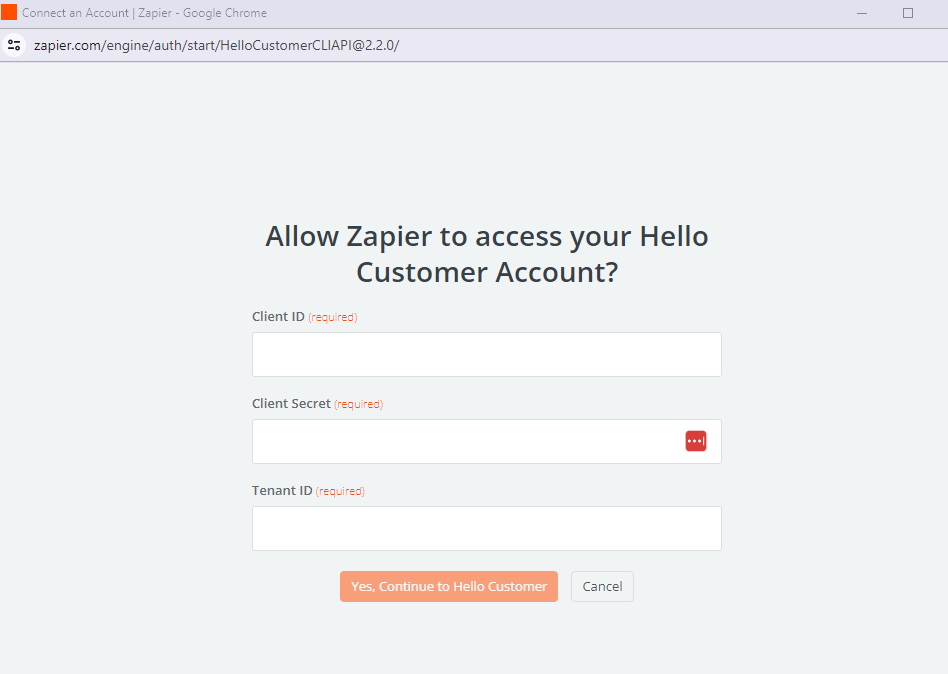Click the "Allow Zapier to access" heading line
948x674 pixels.
click(486, 237)
